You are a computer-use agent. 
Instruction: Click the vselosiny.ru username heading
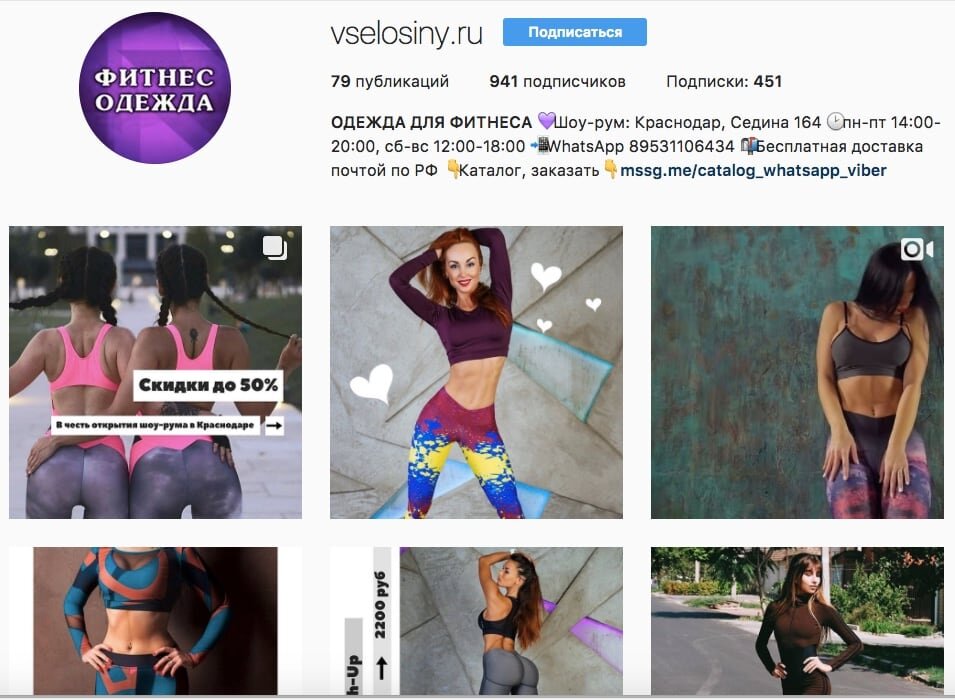[406, 33]
